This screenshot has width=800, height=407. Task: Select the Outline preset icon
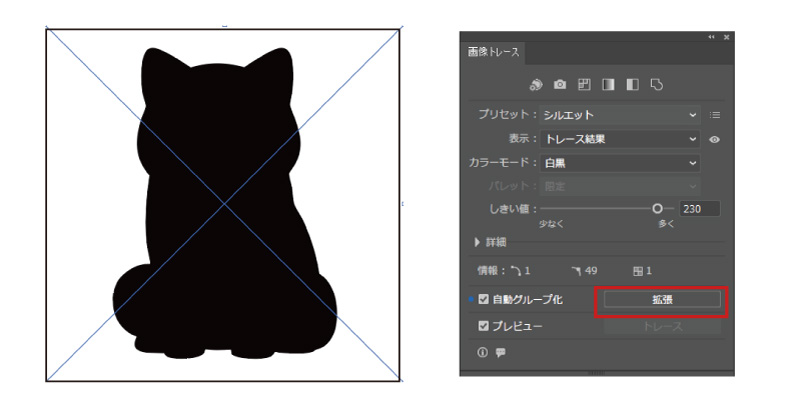(x=657, y=85)
